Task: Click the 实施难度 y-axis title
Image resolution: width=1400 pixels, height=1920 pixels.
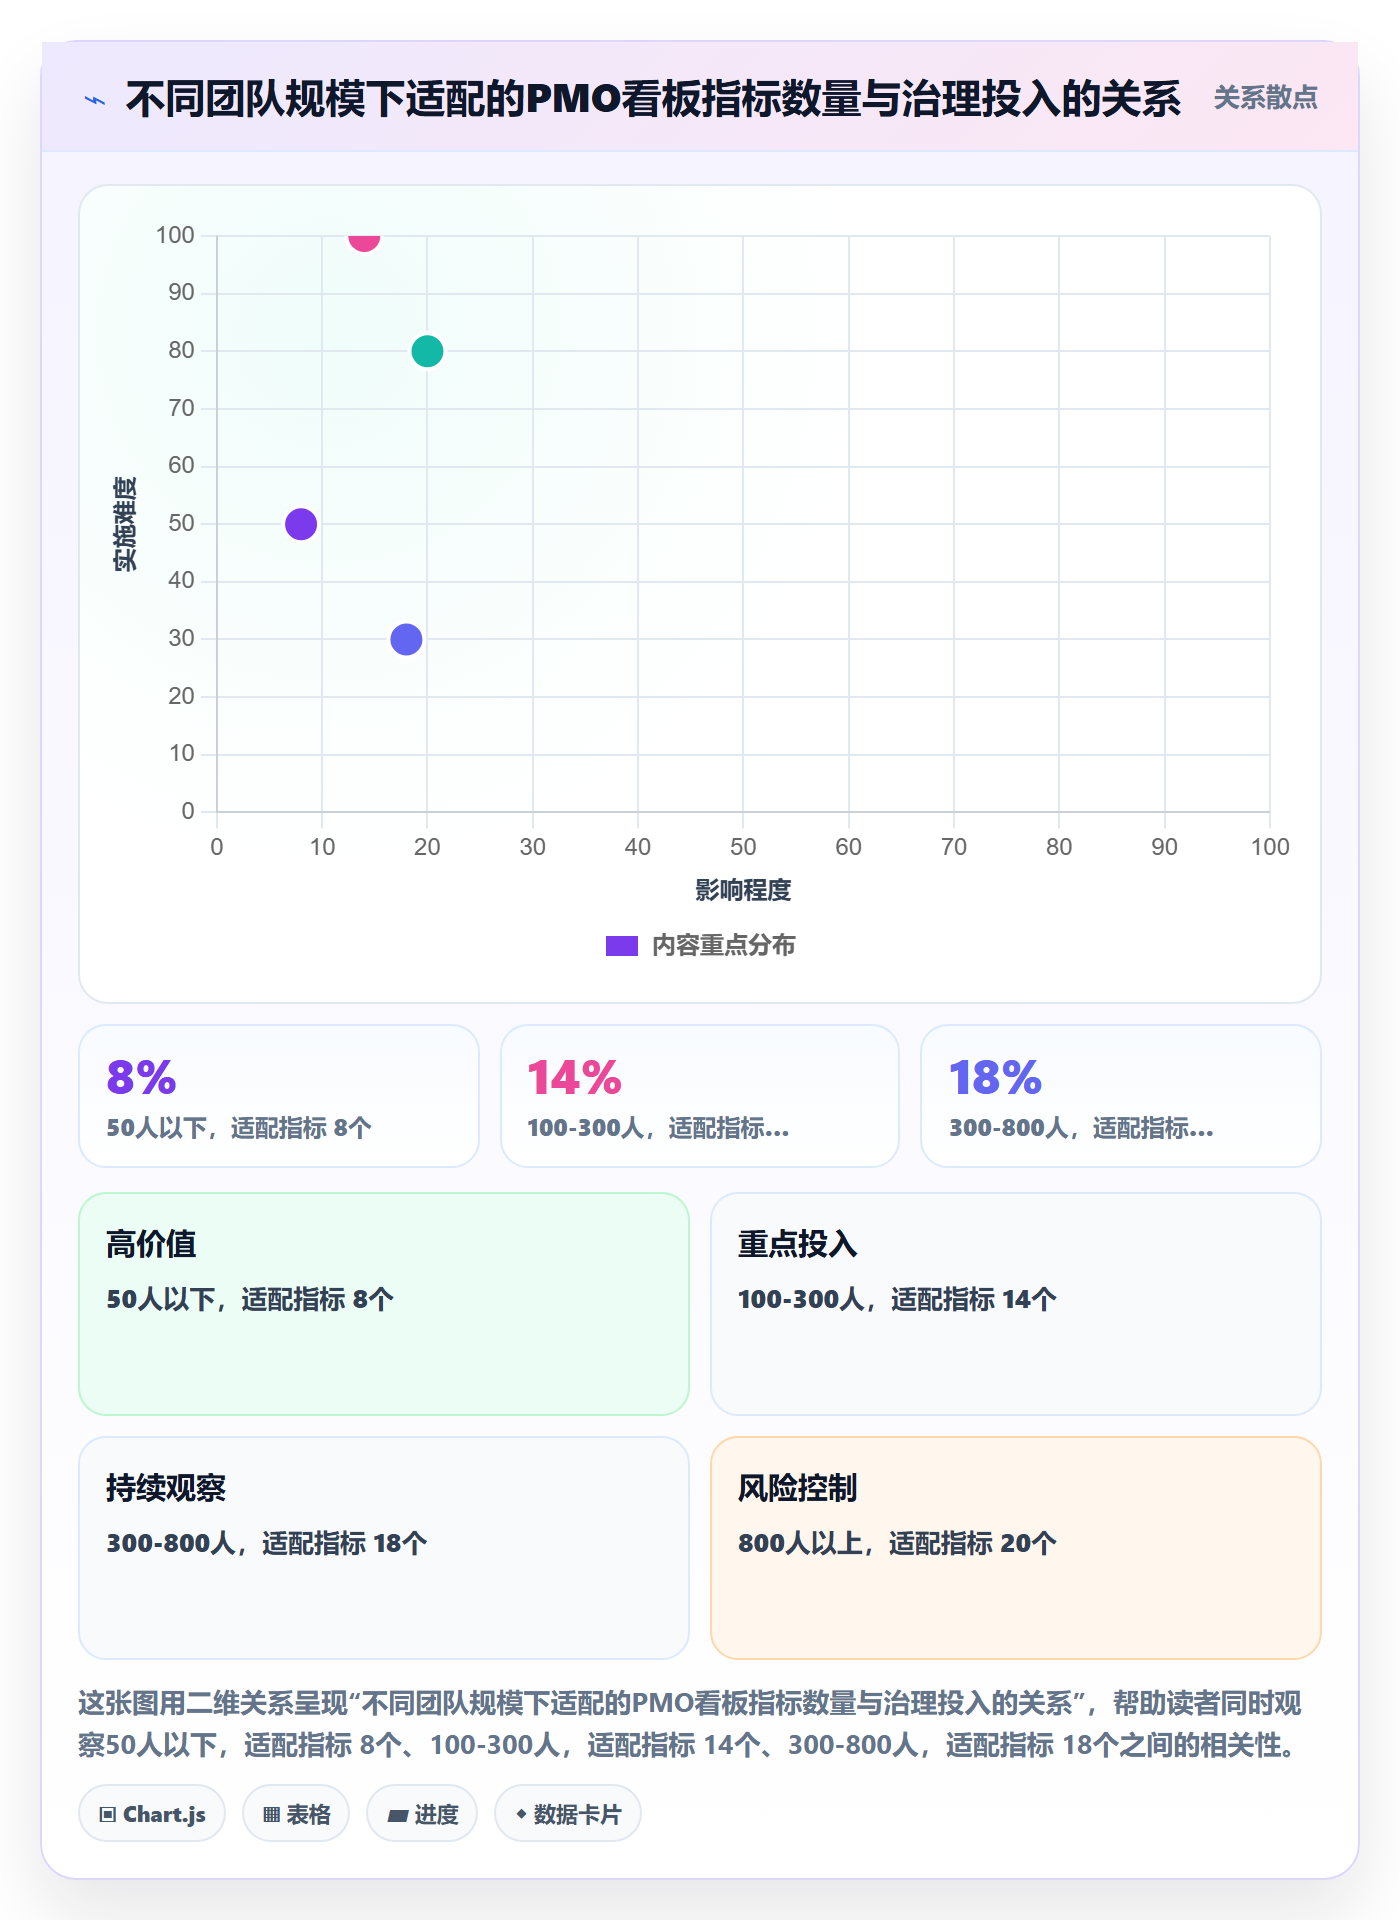Action: click(125, 524)
